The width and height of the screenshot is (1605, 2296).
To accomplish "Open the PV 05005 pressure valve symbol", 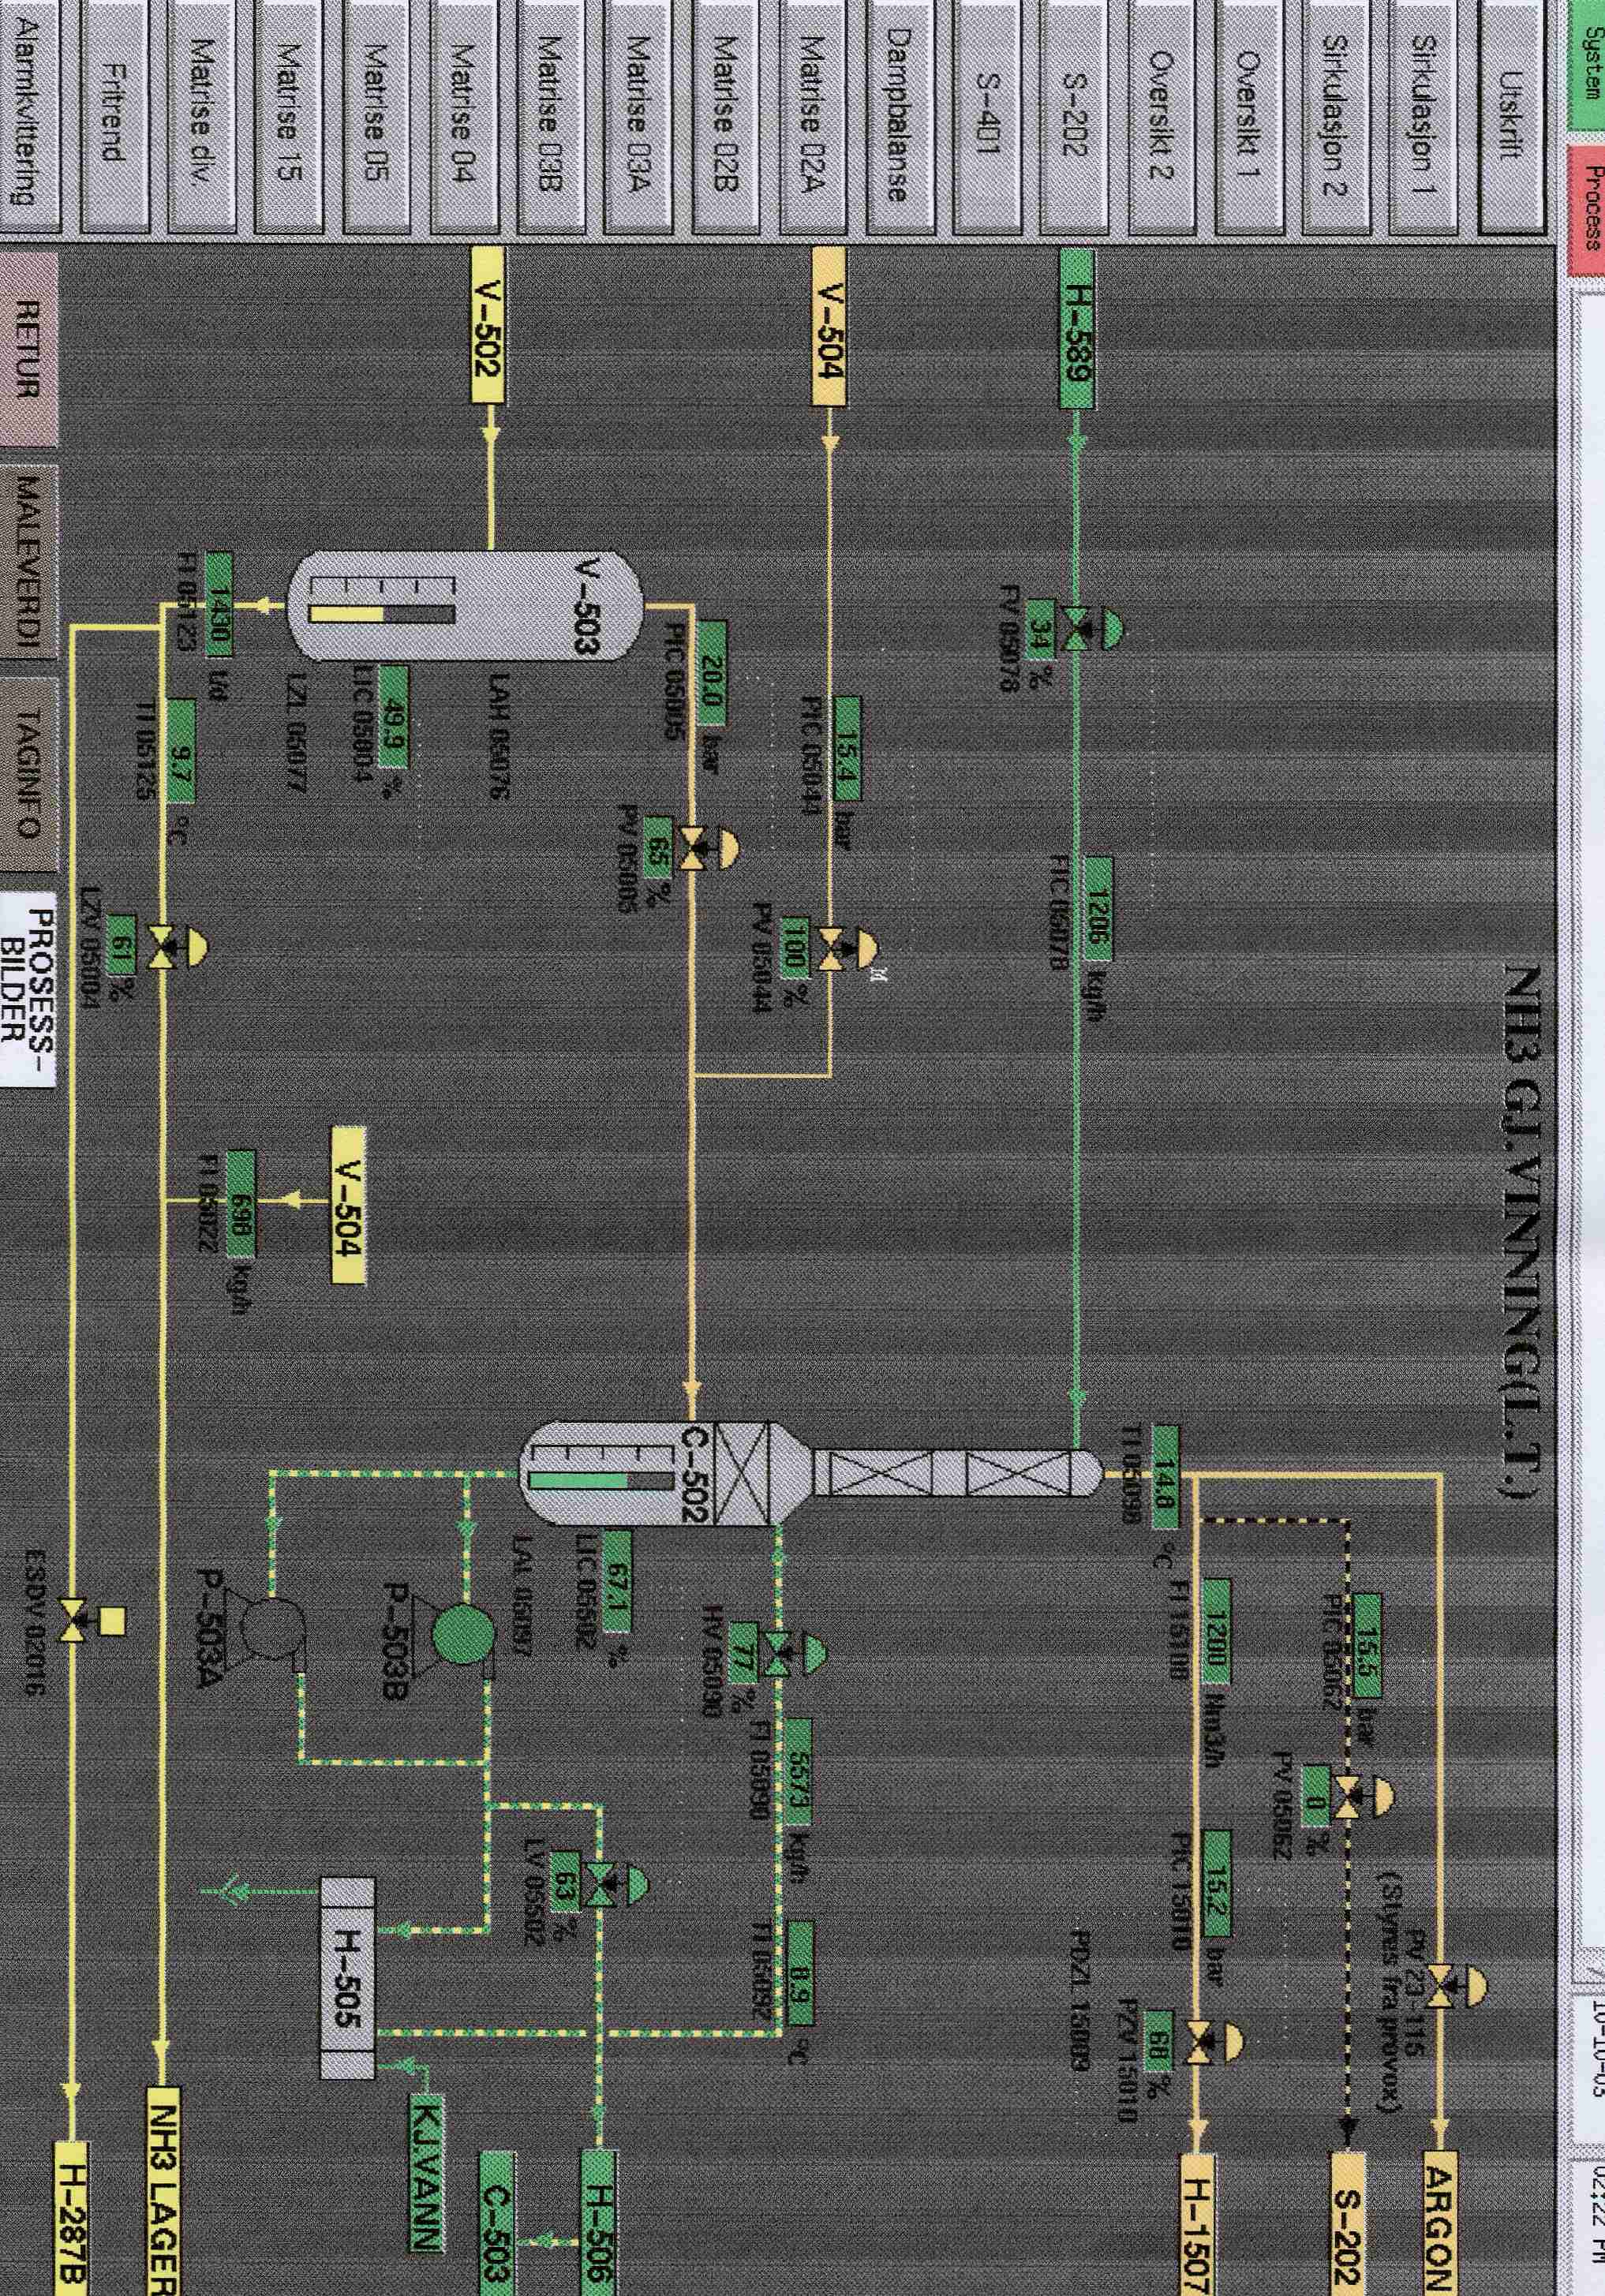I will [707, 849].
